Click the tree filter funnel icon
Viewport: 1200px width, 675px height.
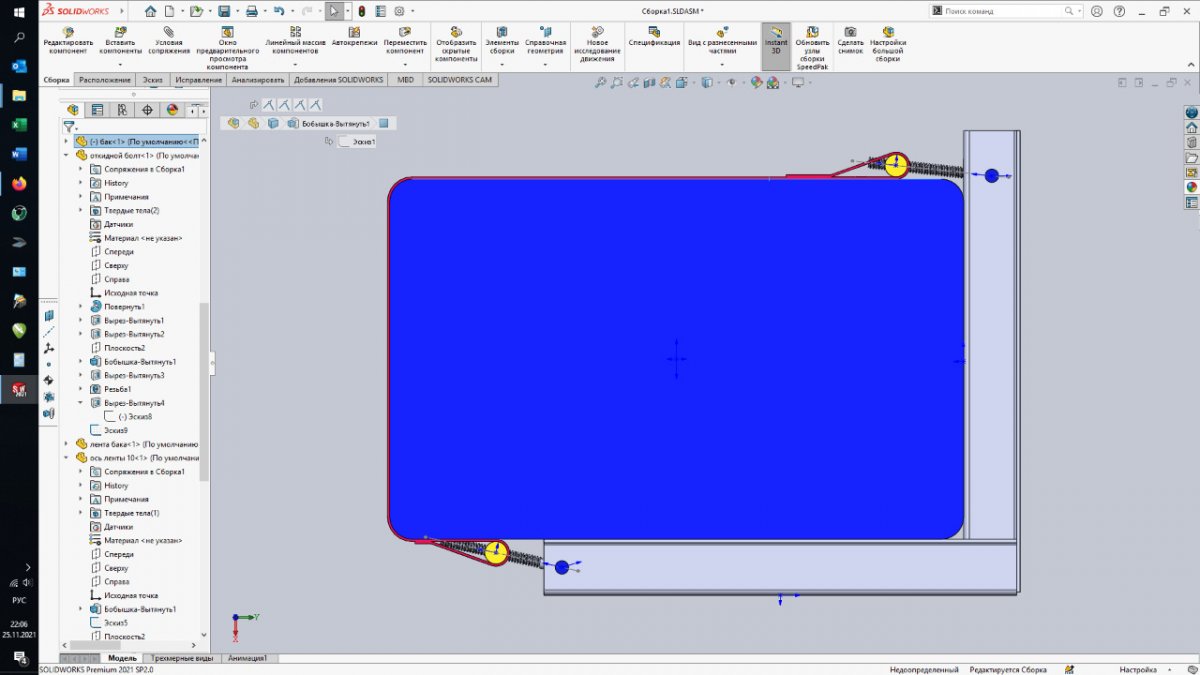(x=68, y=127)
